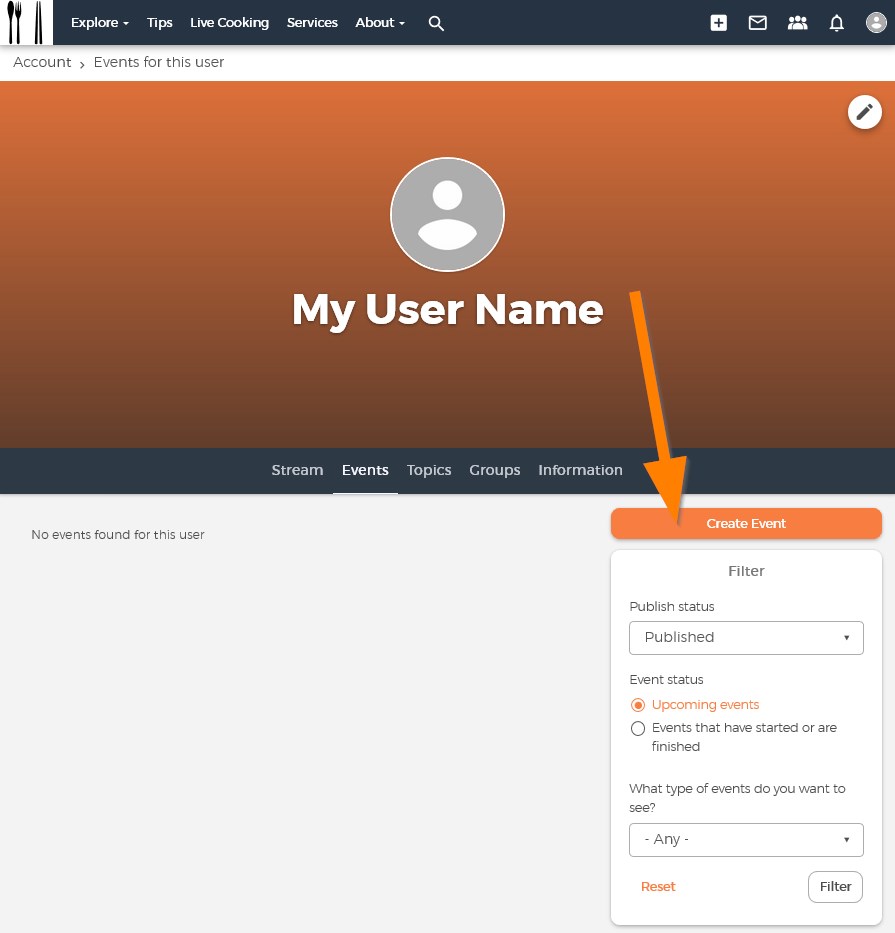895x933 pixels.
Task: Click the fork and knife site logo
Action: click(26, 22)
